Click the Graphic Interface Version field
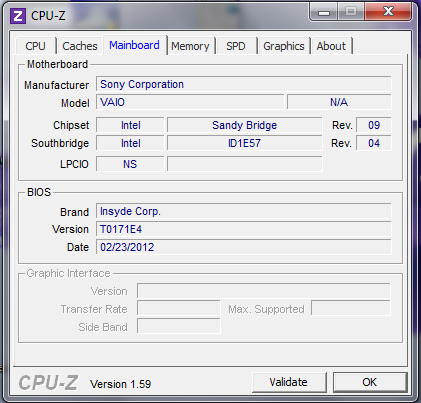Viewport: 421px width, 403px height. click(x=264, y=291)
